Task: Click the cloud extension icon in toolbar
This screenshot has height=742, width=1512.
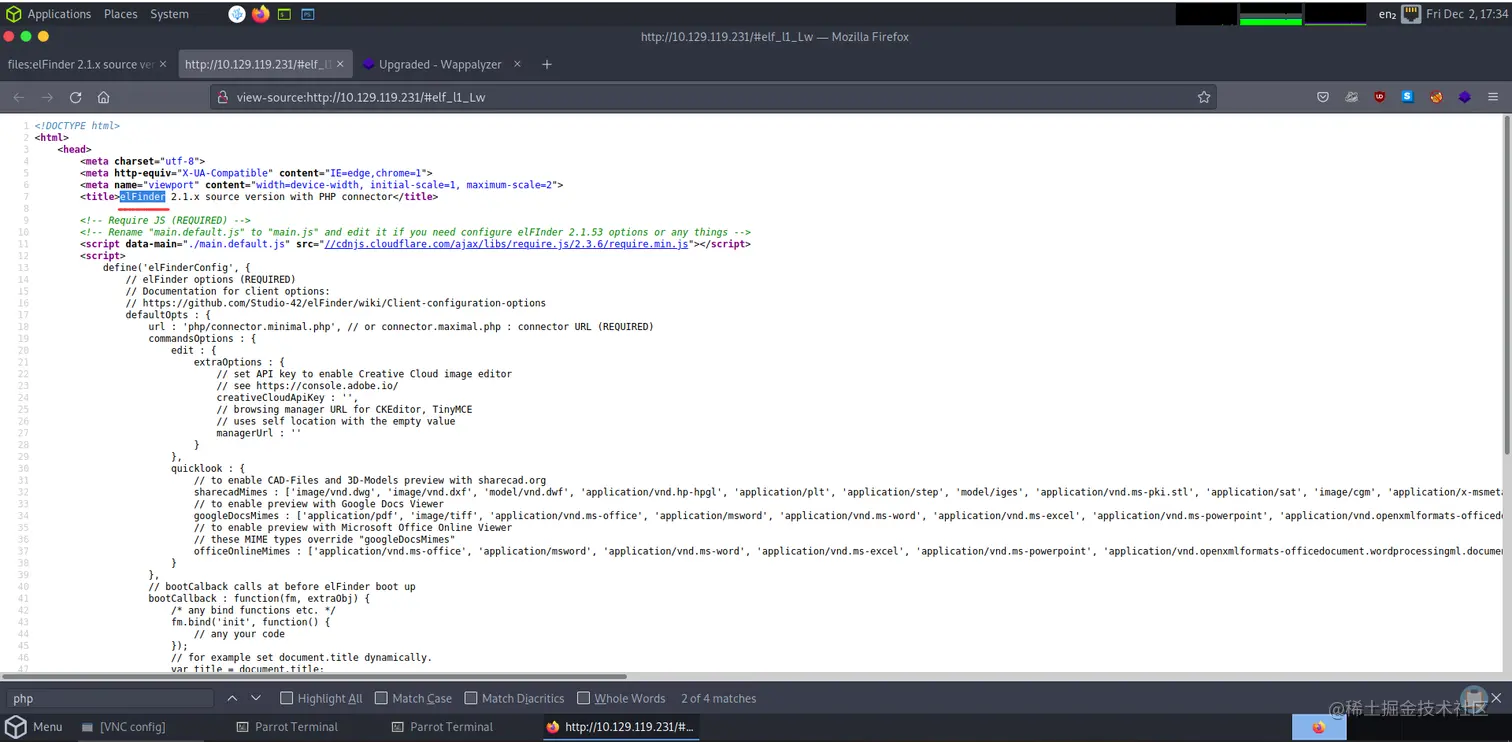Action: [1352, 97]
